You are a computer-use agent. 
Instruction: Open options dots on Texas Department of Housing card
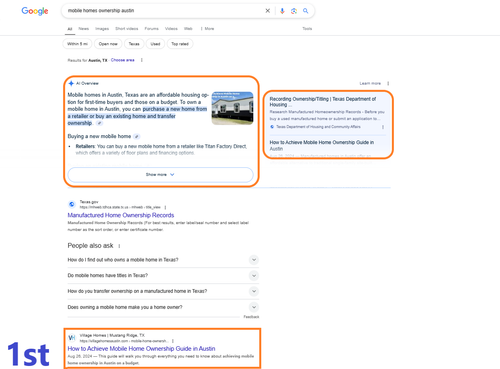(383, 127)
